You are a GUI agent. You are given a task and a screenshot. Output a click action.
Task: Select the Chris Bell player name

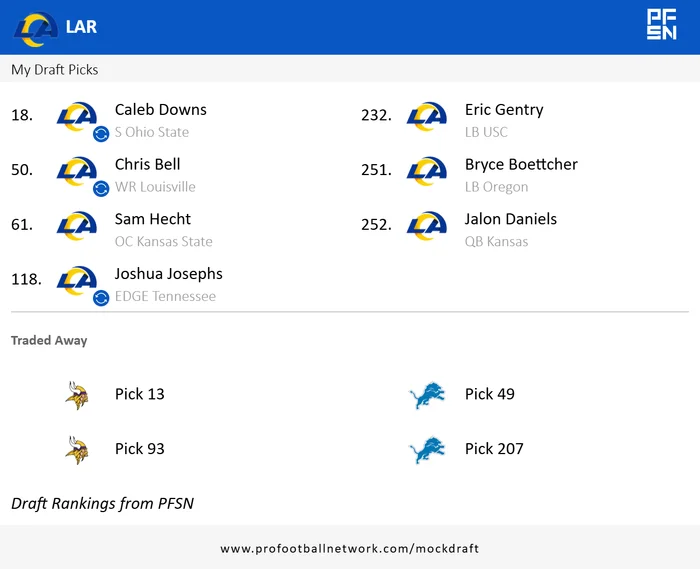[147, 165]
